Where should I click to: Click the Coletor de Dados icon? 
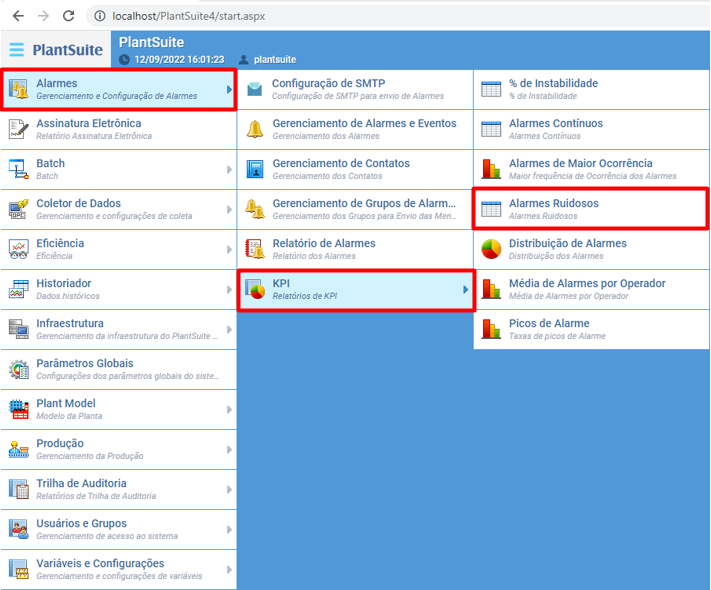pos(19,209)
